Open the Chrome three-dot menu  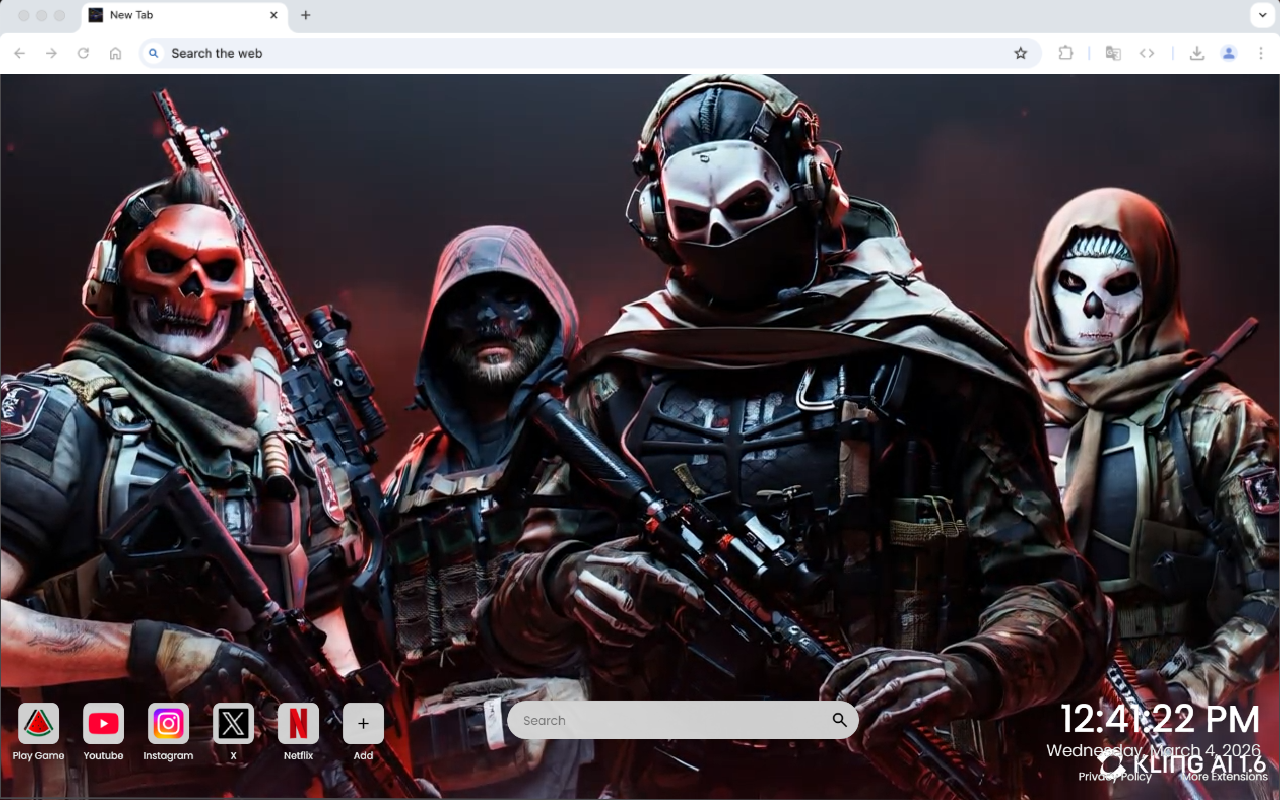click(1261, 53)
